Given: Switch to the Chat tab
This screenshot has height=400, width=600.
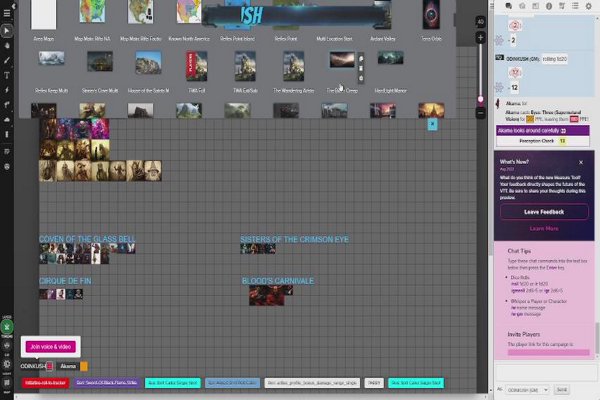Looking at the screenshot, I should pos(509,6).
